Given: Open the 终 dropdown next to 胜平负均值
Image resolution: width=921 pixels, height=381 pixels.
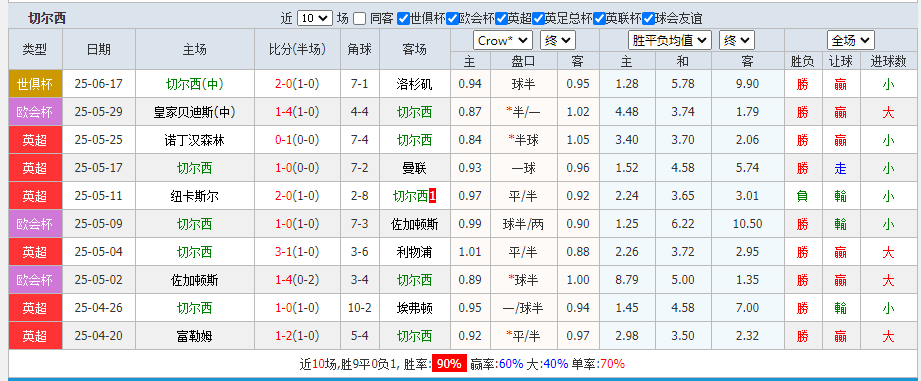Looking at the screenshot, I should [x=737, y=41].
